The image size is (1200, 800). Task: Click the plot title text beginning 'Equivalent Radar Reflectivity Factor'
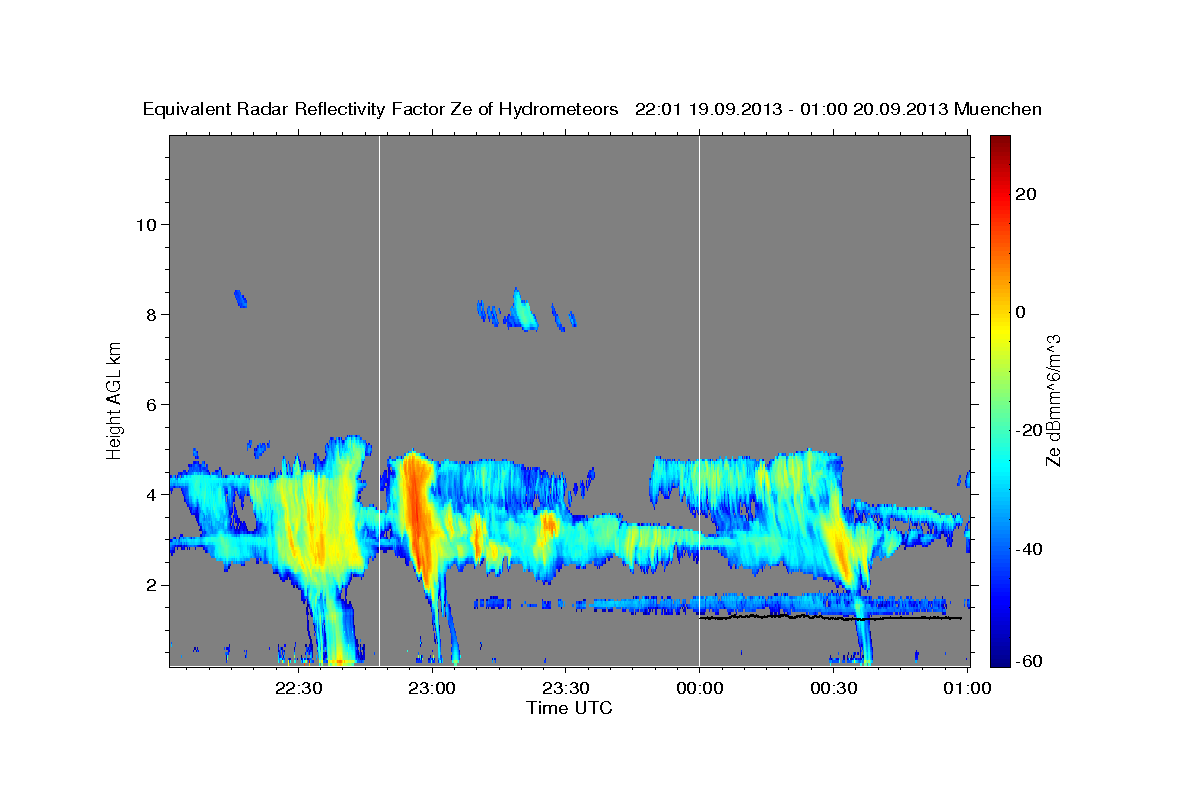(x=592, y=110)
